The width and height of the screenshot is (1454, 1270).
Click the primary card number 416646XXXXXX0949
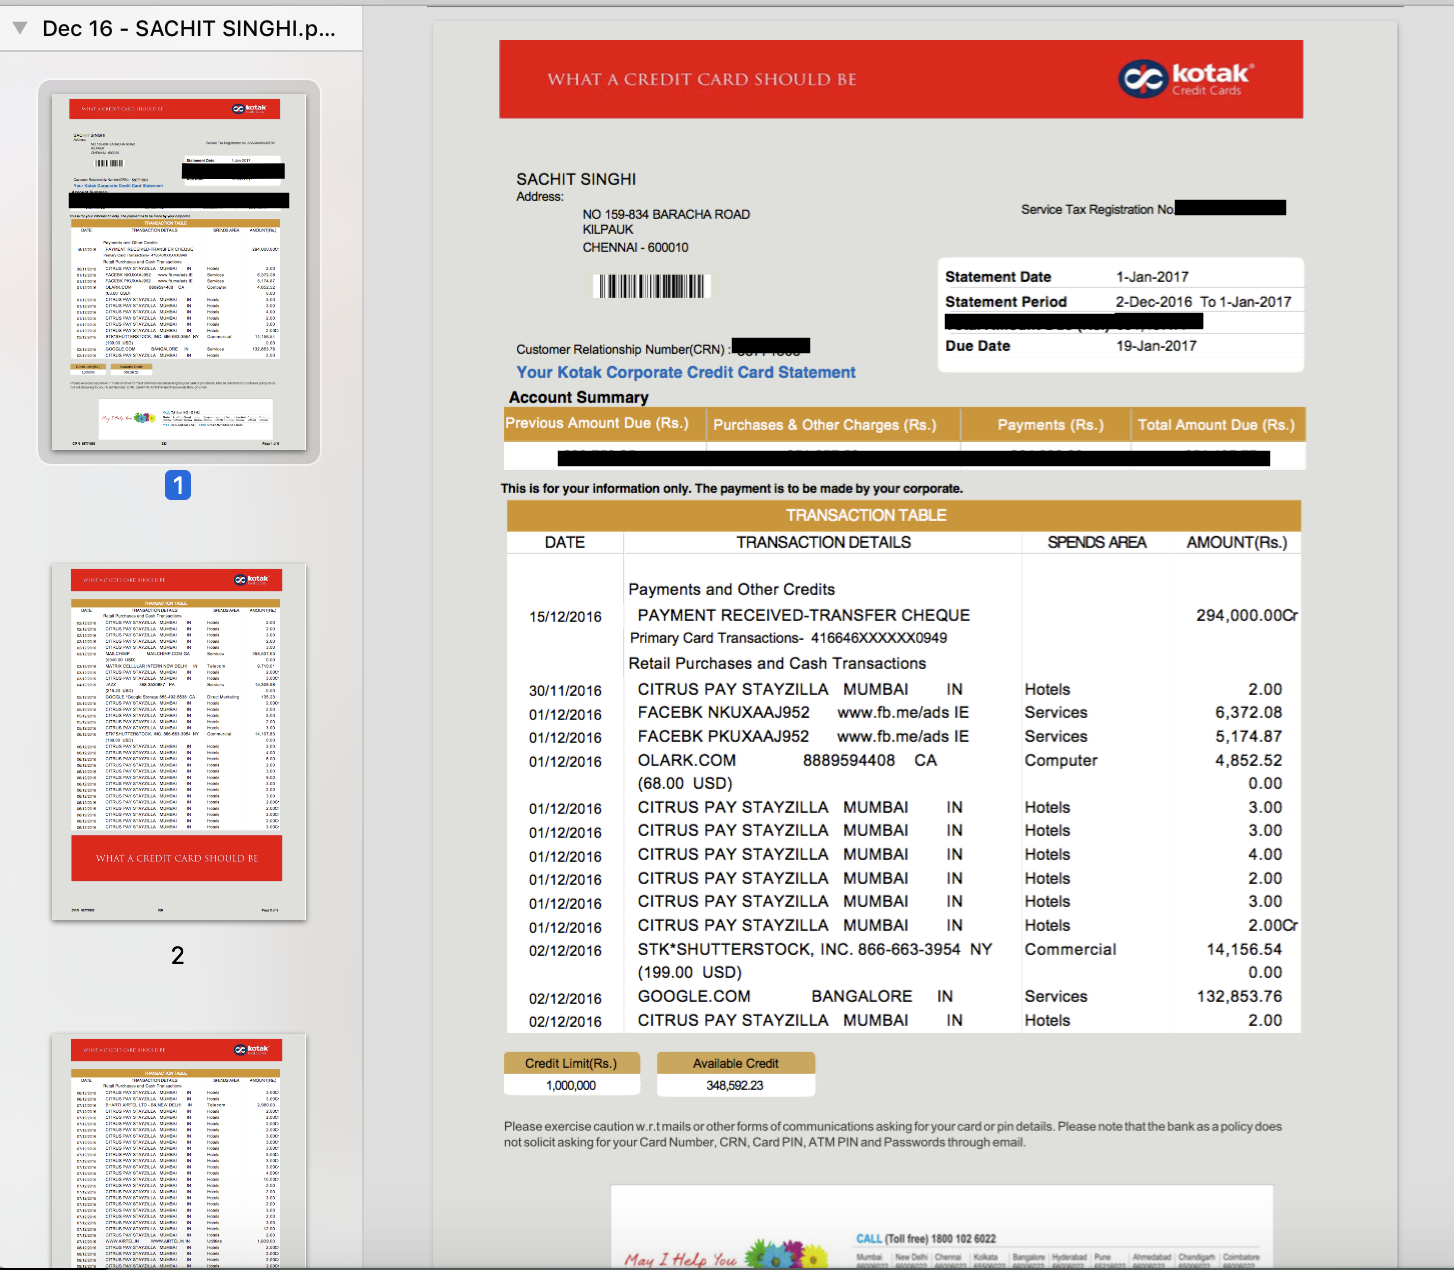pos(879,638)
